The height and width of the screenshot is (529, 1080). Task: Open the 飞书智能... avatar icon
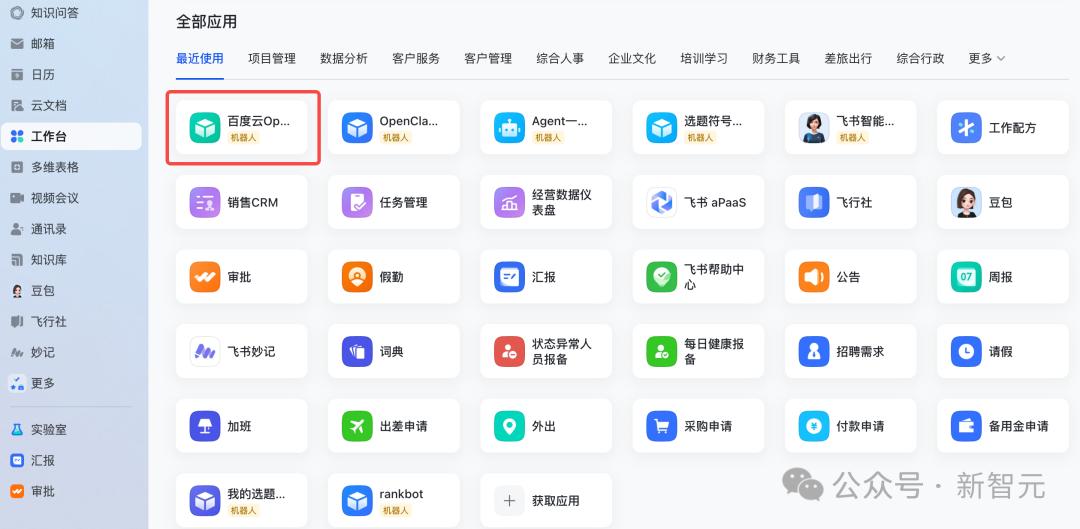813,128
